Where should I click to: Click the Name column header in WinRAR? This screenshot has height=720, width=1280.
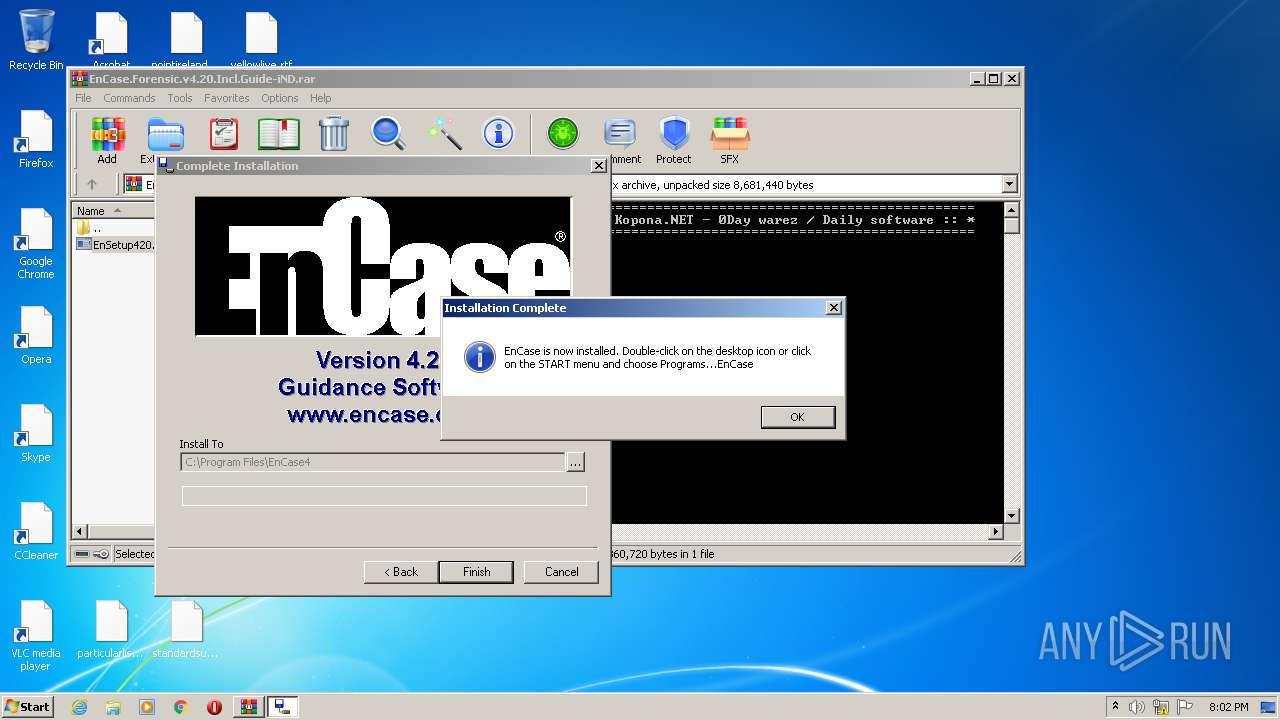click(x=112, y=211)
